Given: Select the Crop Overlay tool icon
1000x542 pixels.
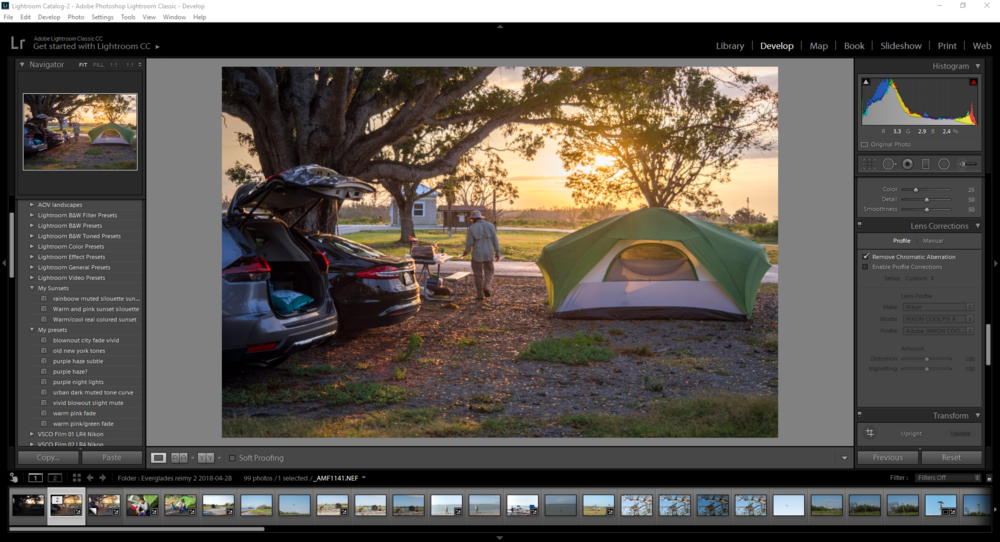Looking at the screenshot, I should tap(869, 163).
